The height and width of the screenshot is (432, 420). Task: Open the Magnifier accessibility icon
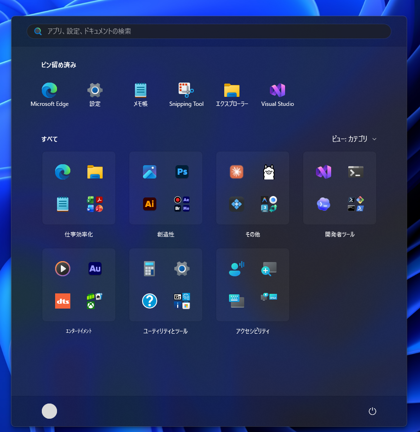(269, 269)
